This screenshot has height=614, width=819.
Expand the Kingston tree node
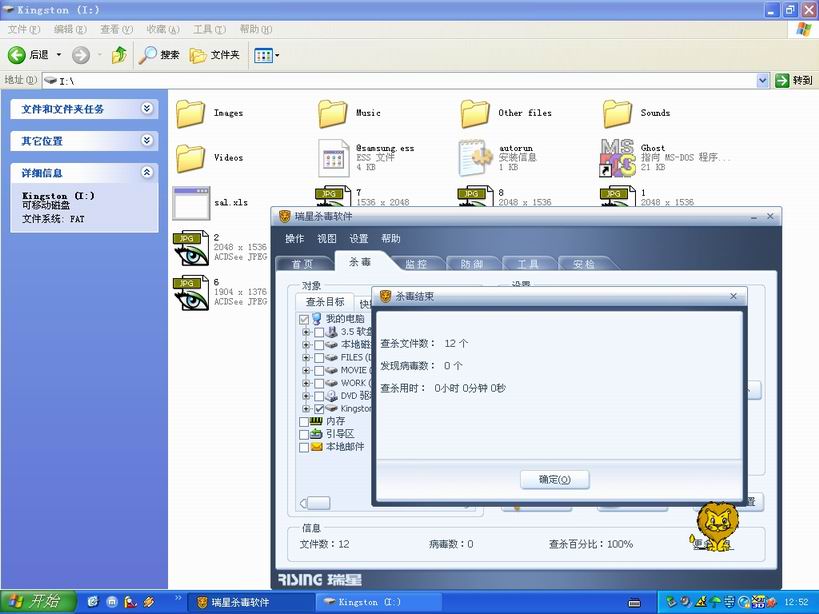[x=306, y=409]
